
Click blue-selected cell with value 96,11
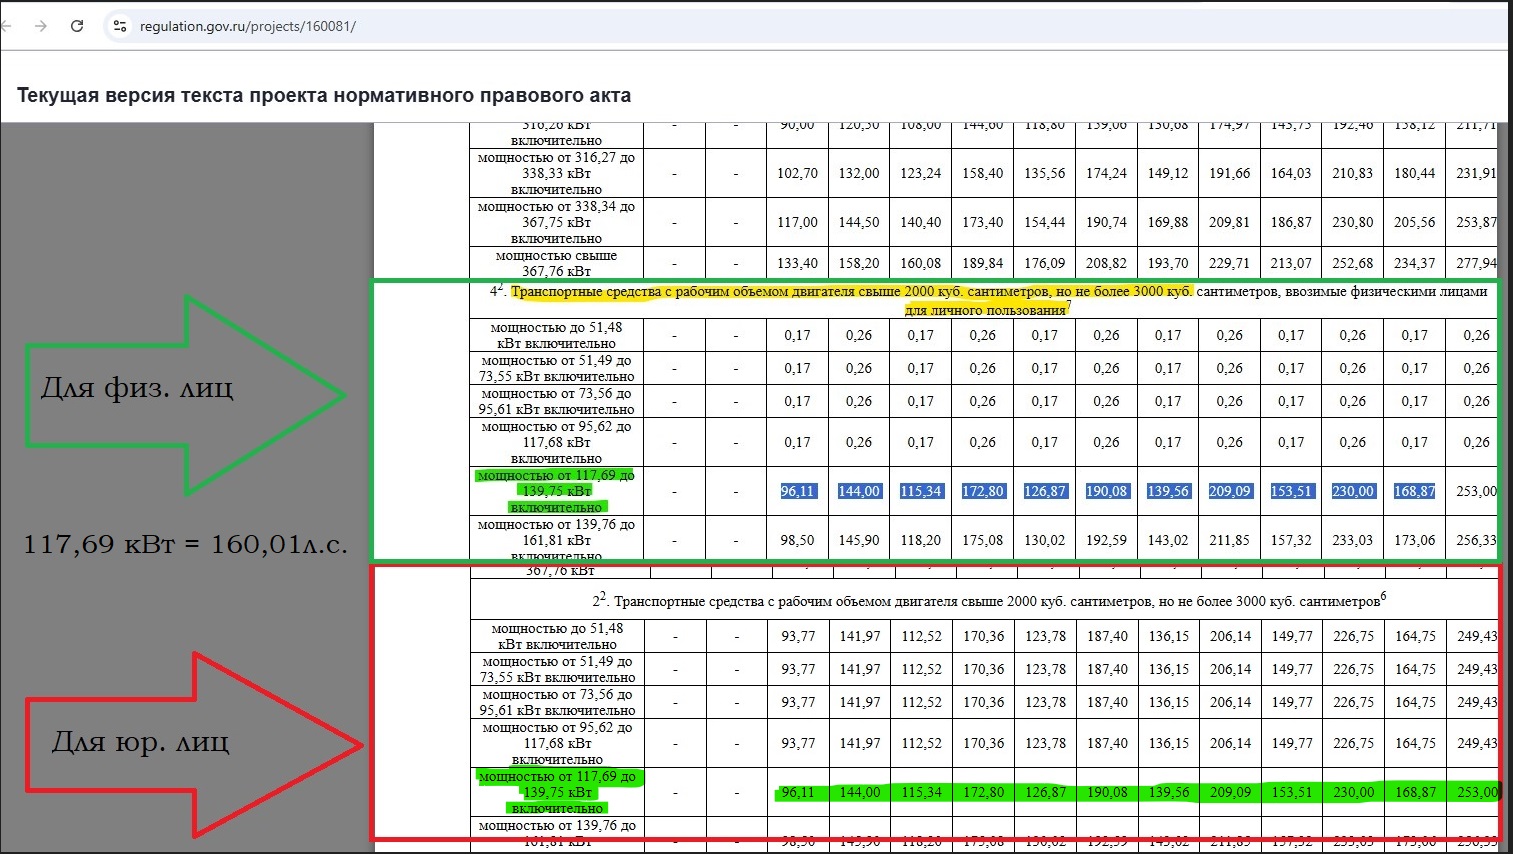coord(797,491)
